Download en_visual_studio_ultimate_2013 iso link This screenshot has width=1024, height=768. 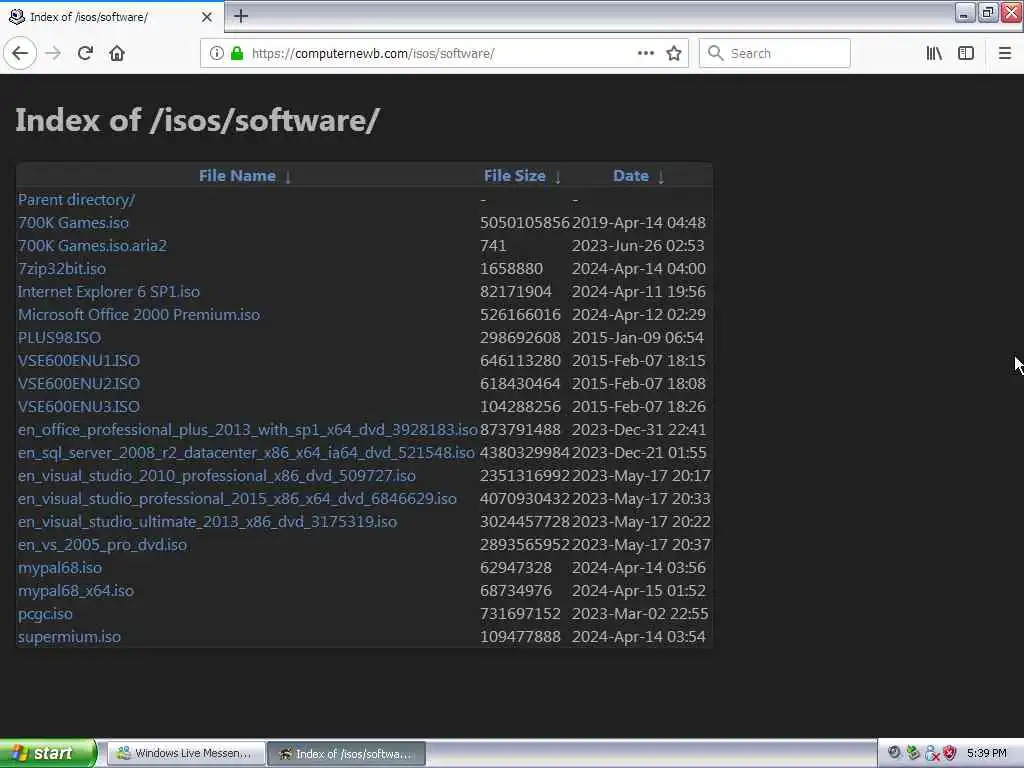tap(207, 521)
